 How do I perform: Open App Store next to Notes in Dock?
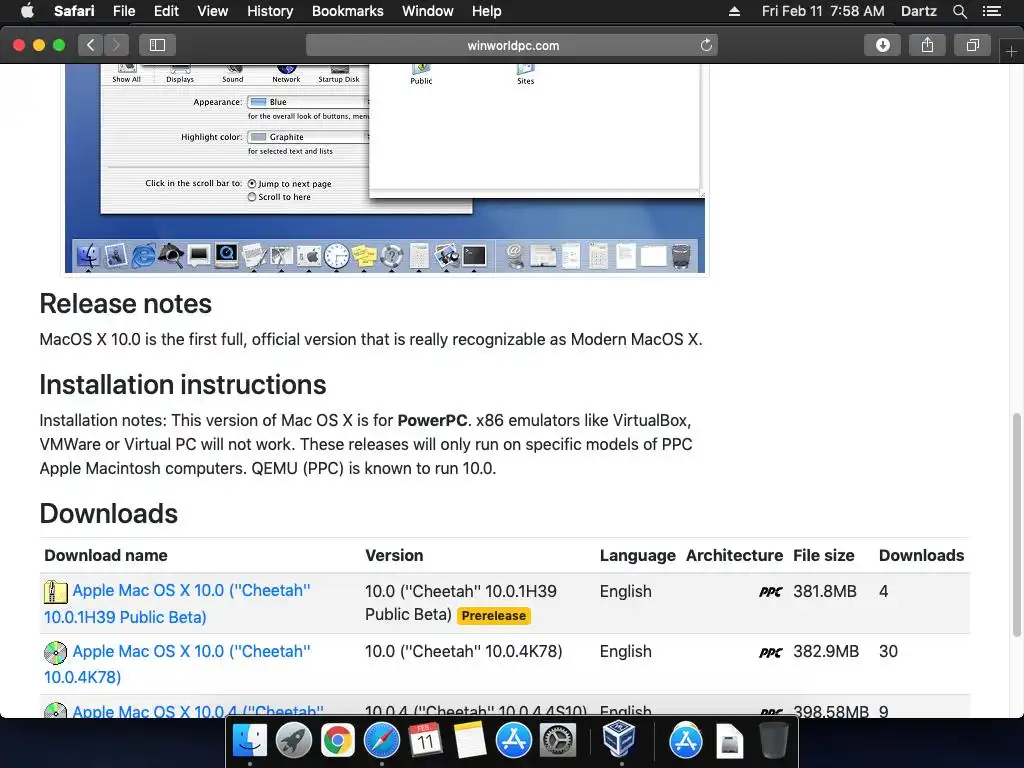point(513,741)
